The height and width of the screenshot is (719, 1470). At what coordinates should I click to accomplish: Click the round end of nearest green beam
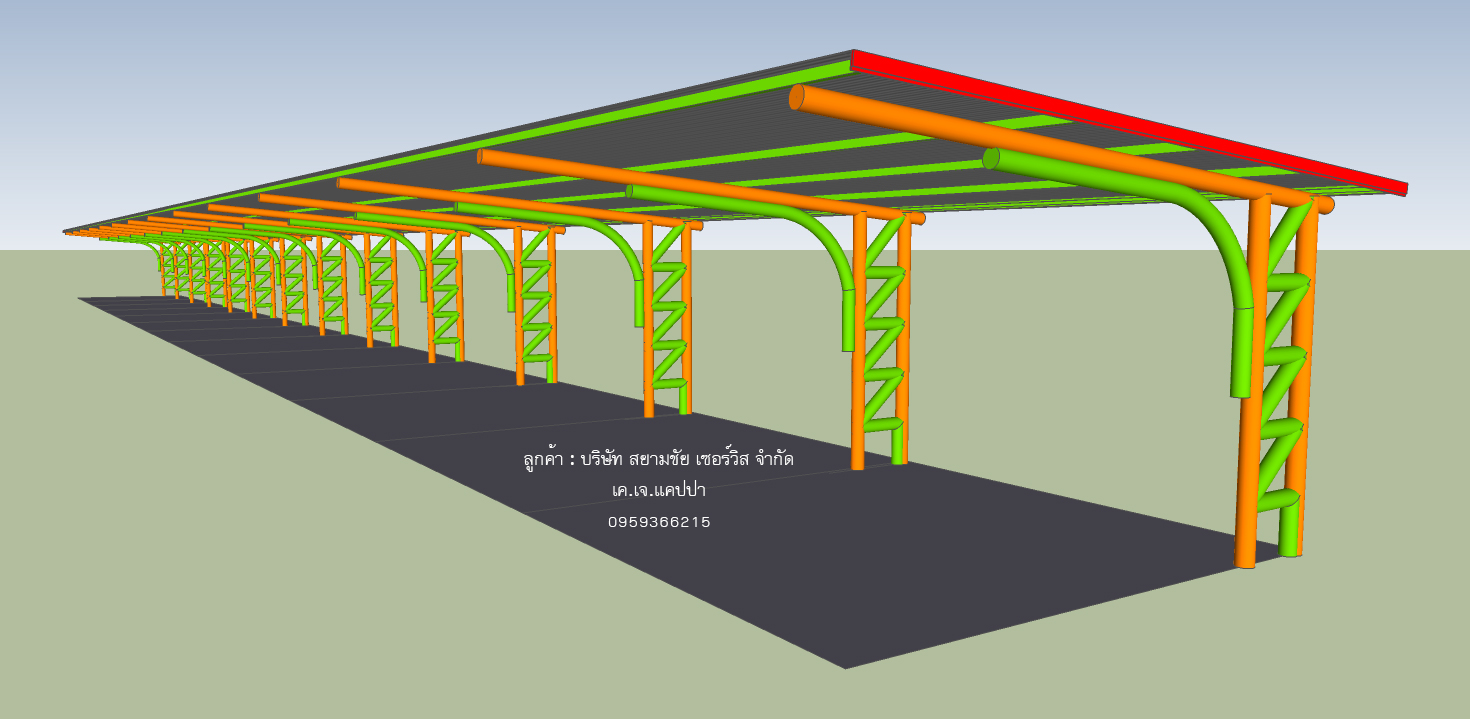click(991, 158)
